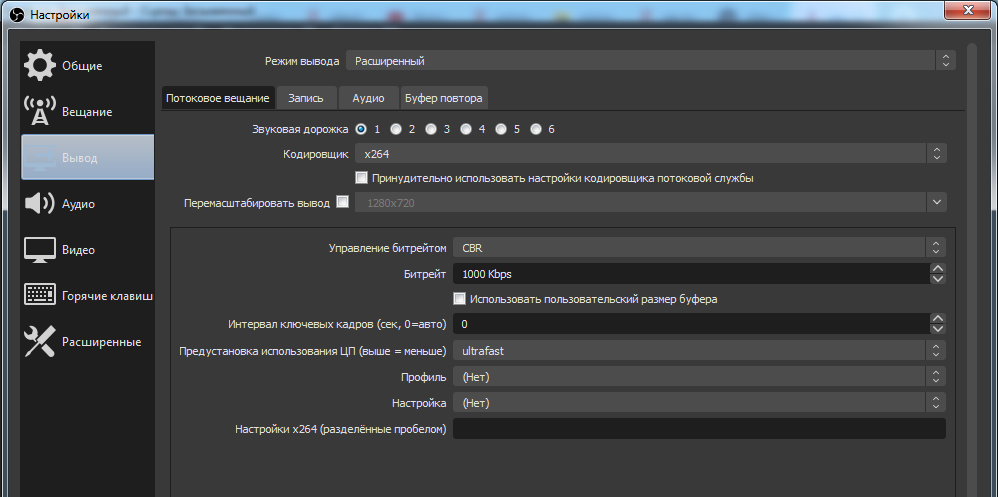The image size is (998, 497).
Task: Select audio track 1 radio button
Action: pyautogui.click(x=361, y=129)
